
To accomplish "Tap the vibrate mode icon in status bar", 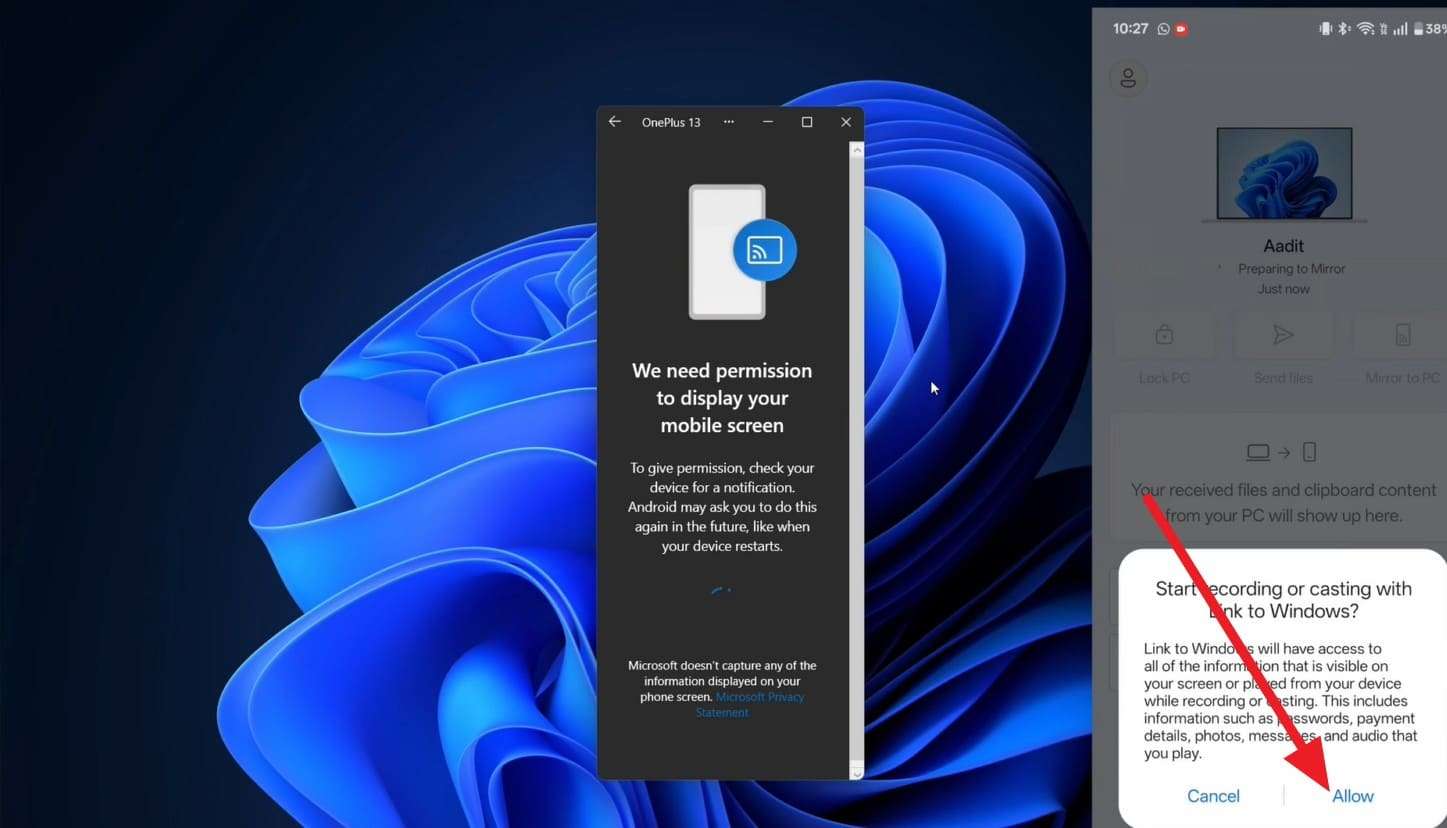I will click(x=1326, y=29).
